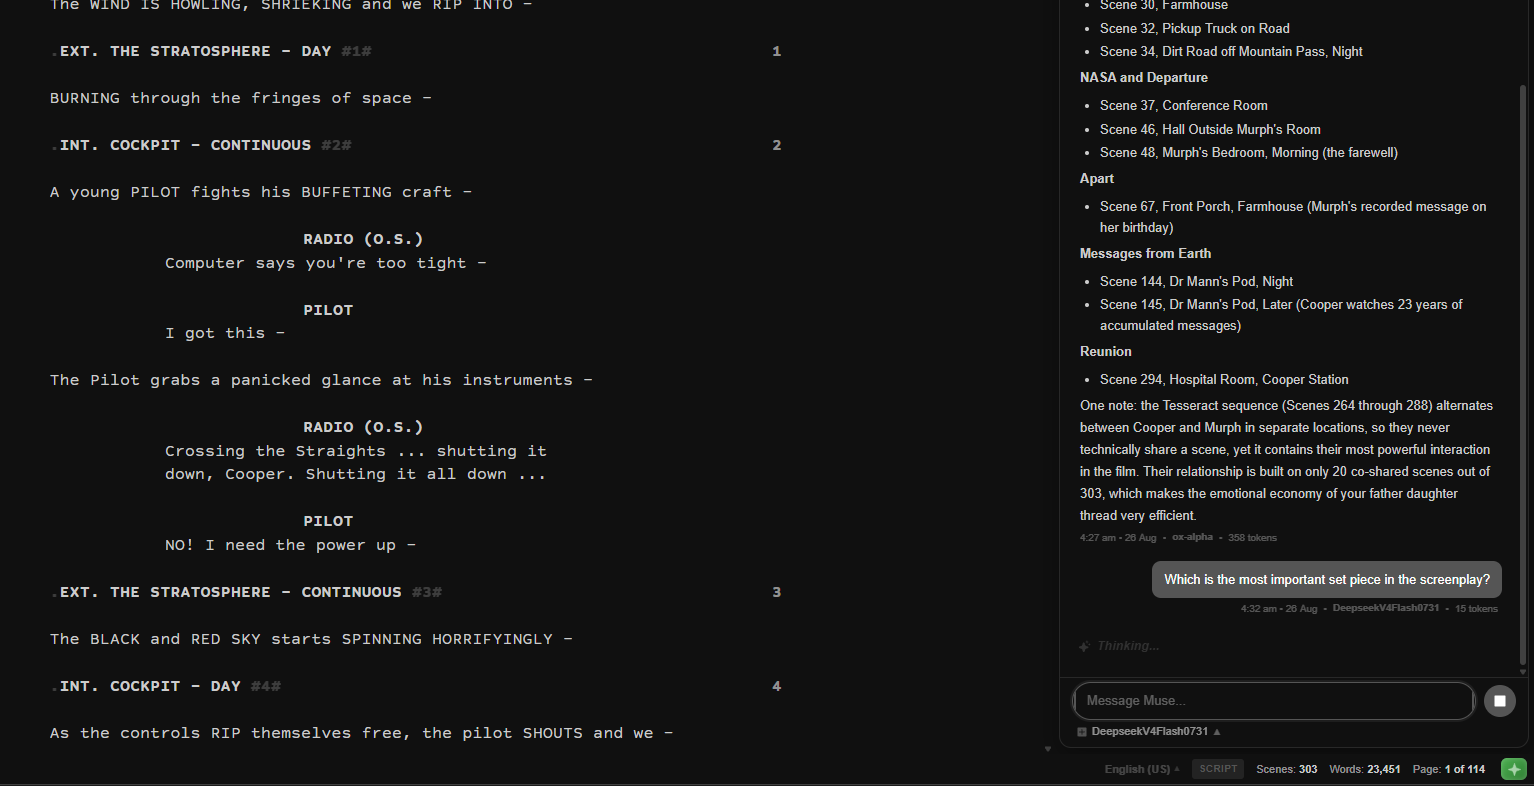Viewport: 1534px width, 786px height.
Task: Click the 'Messages from Earth' heading
Action: [x=1146, y=253]
